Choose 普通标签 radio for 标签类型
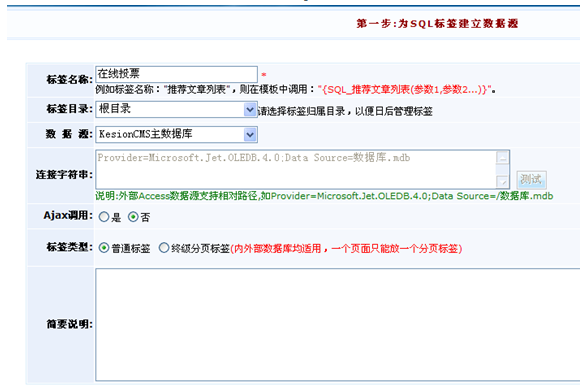This screenshot has width=584, height=392. (x=104, y=248)
